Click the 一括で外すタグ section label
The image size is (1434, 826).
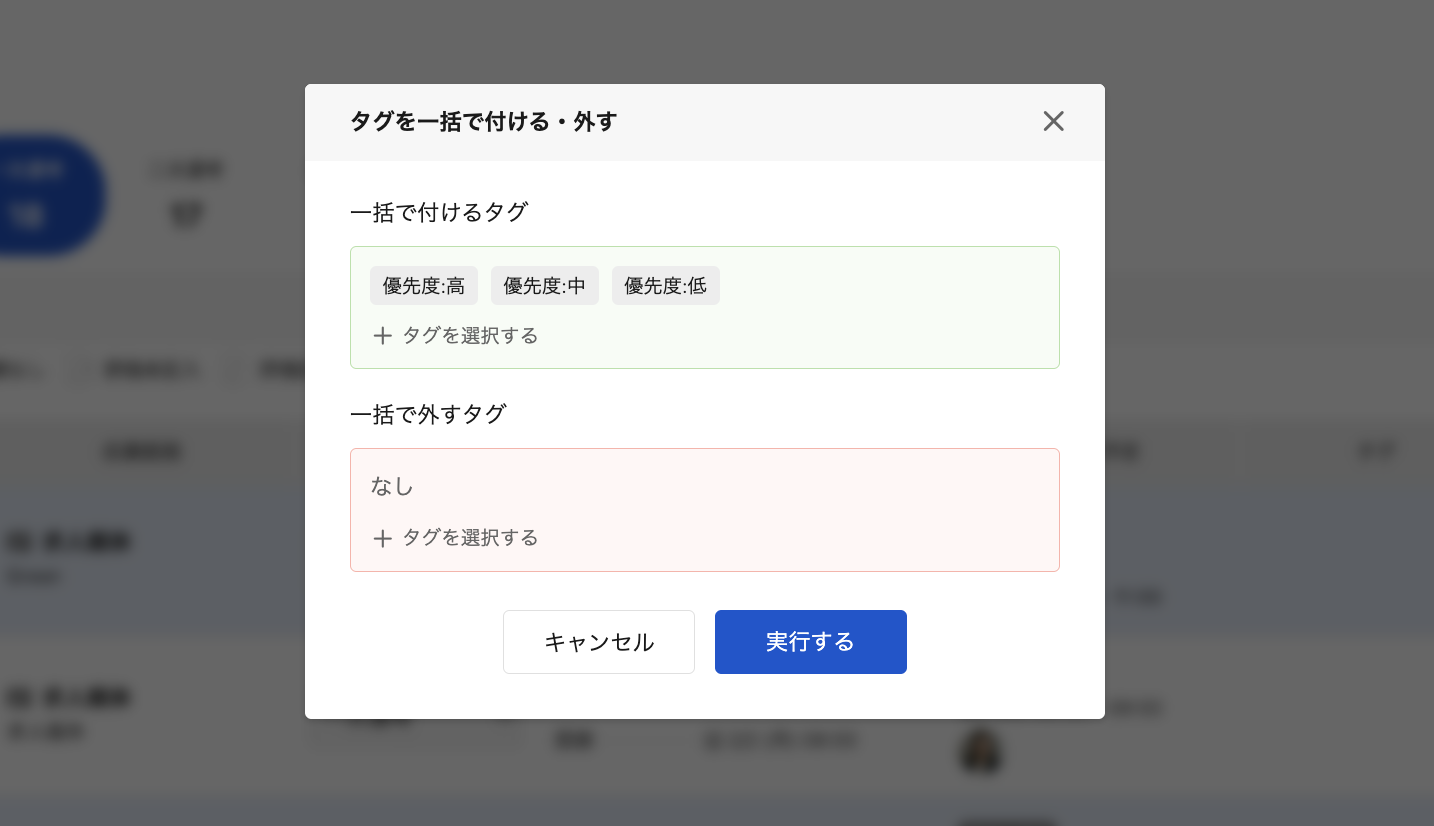tap(428, 414)
